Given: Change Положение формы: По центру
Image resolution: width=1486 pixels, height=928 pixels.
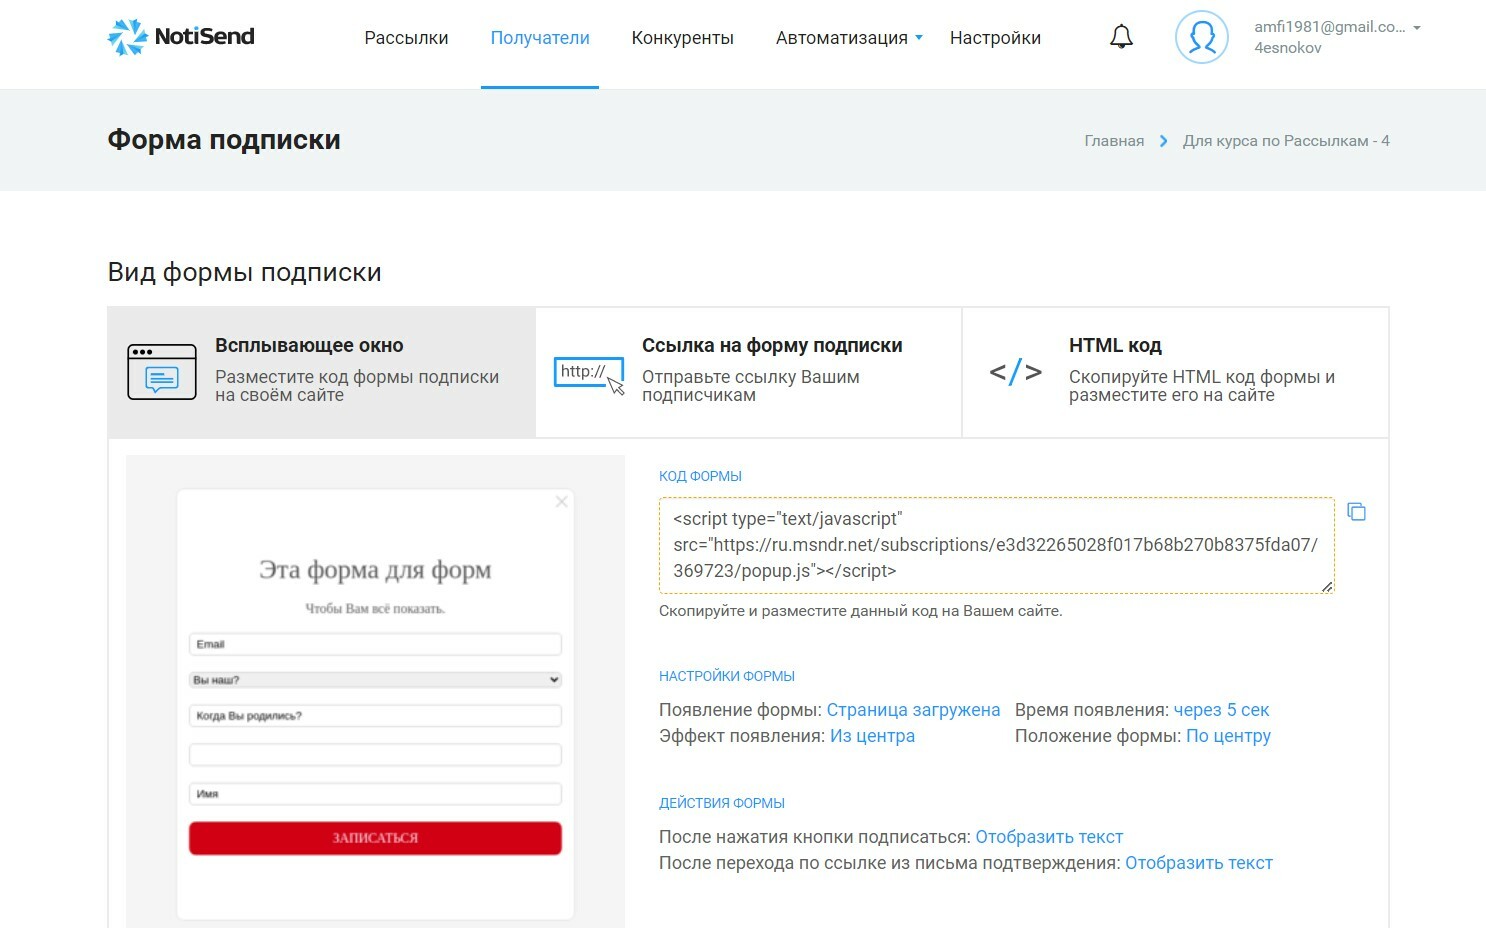Looking at the screenshot, I should (1228, 736).
